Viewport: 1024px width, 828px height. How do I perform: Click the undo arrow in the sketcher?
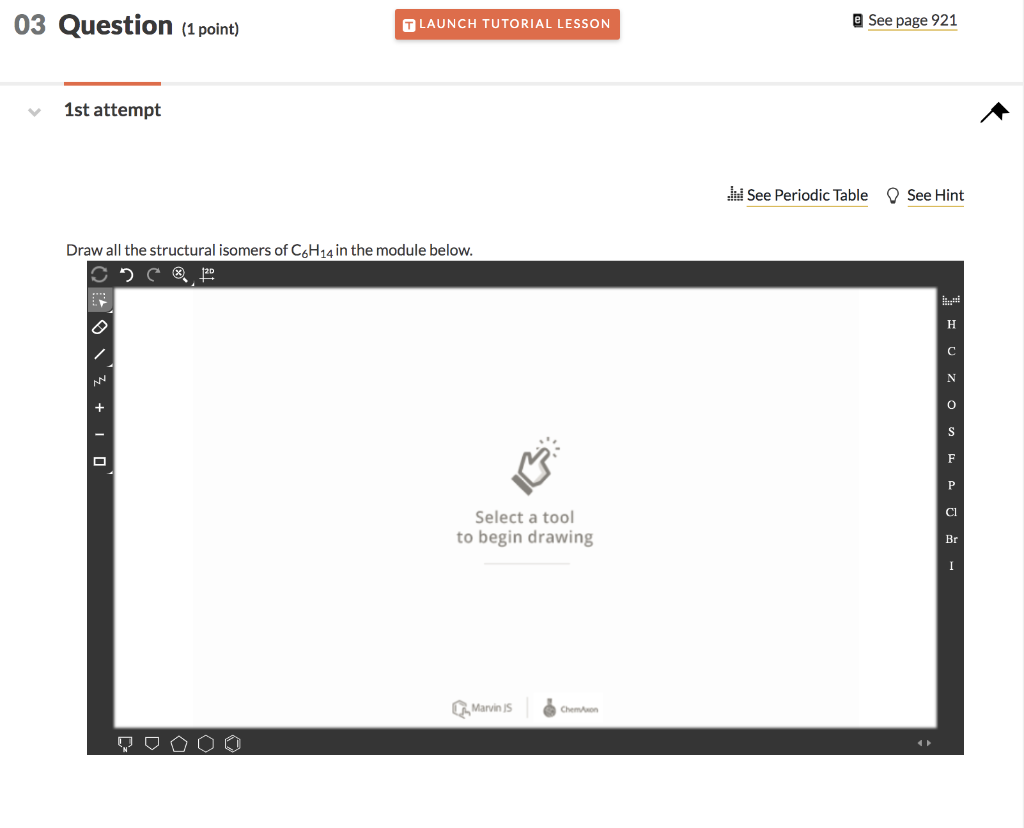pyautogui.click(x=126, y=273)
